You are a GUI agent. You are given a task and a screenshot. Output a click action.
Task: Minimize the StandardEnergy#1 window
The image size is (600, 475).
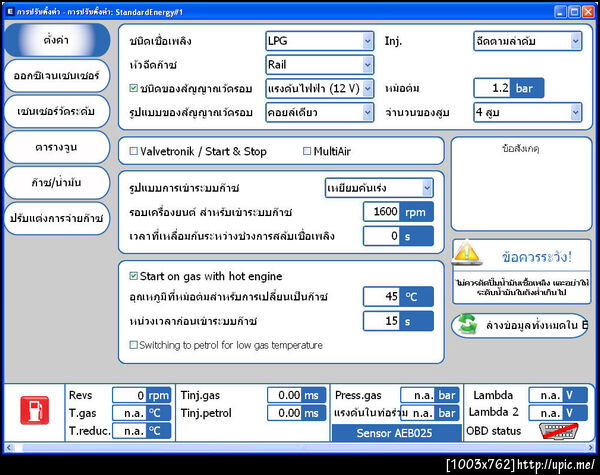pos(560,12)
